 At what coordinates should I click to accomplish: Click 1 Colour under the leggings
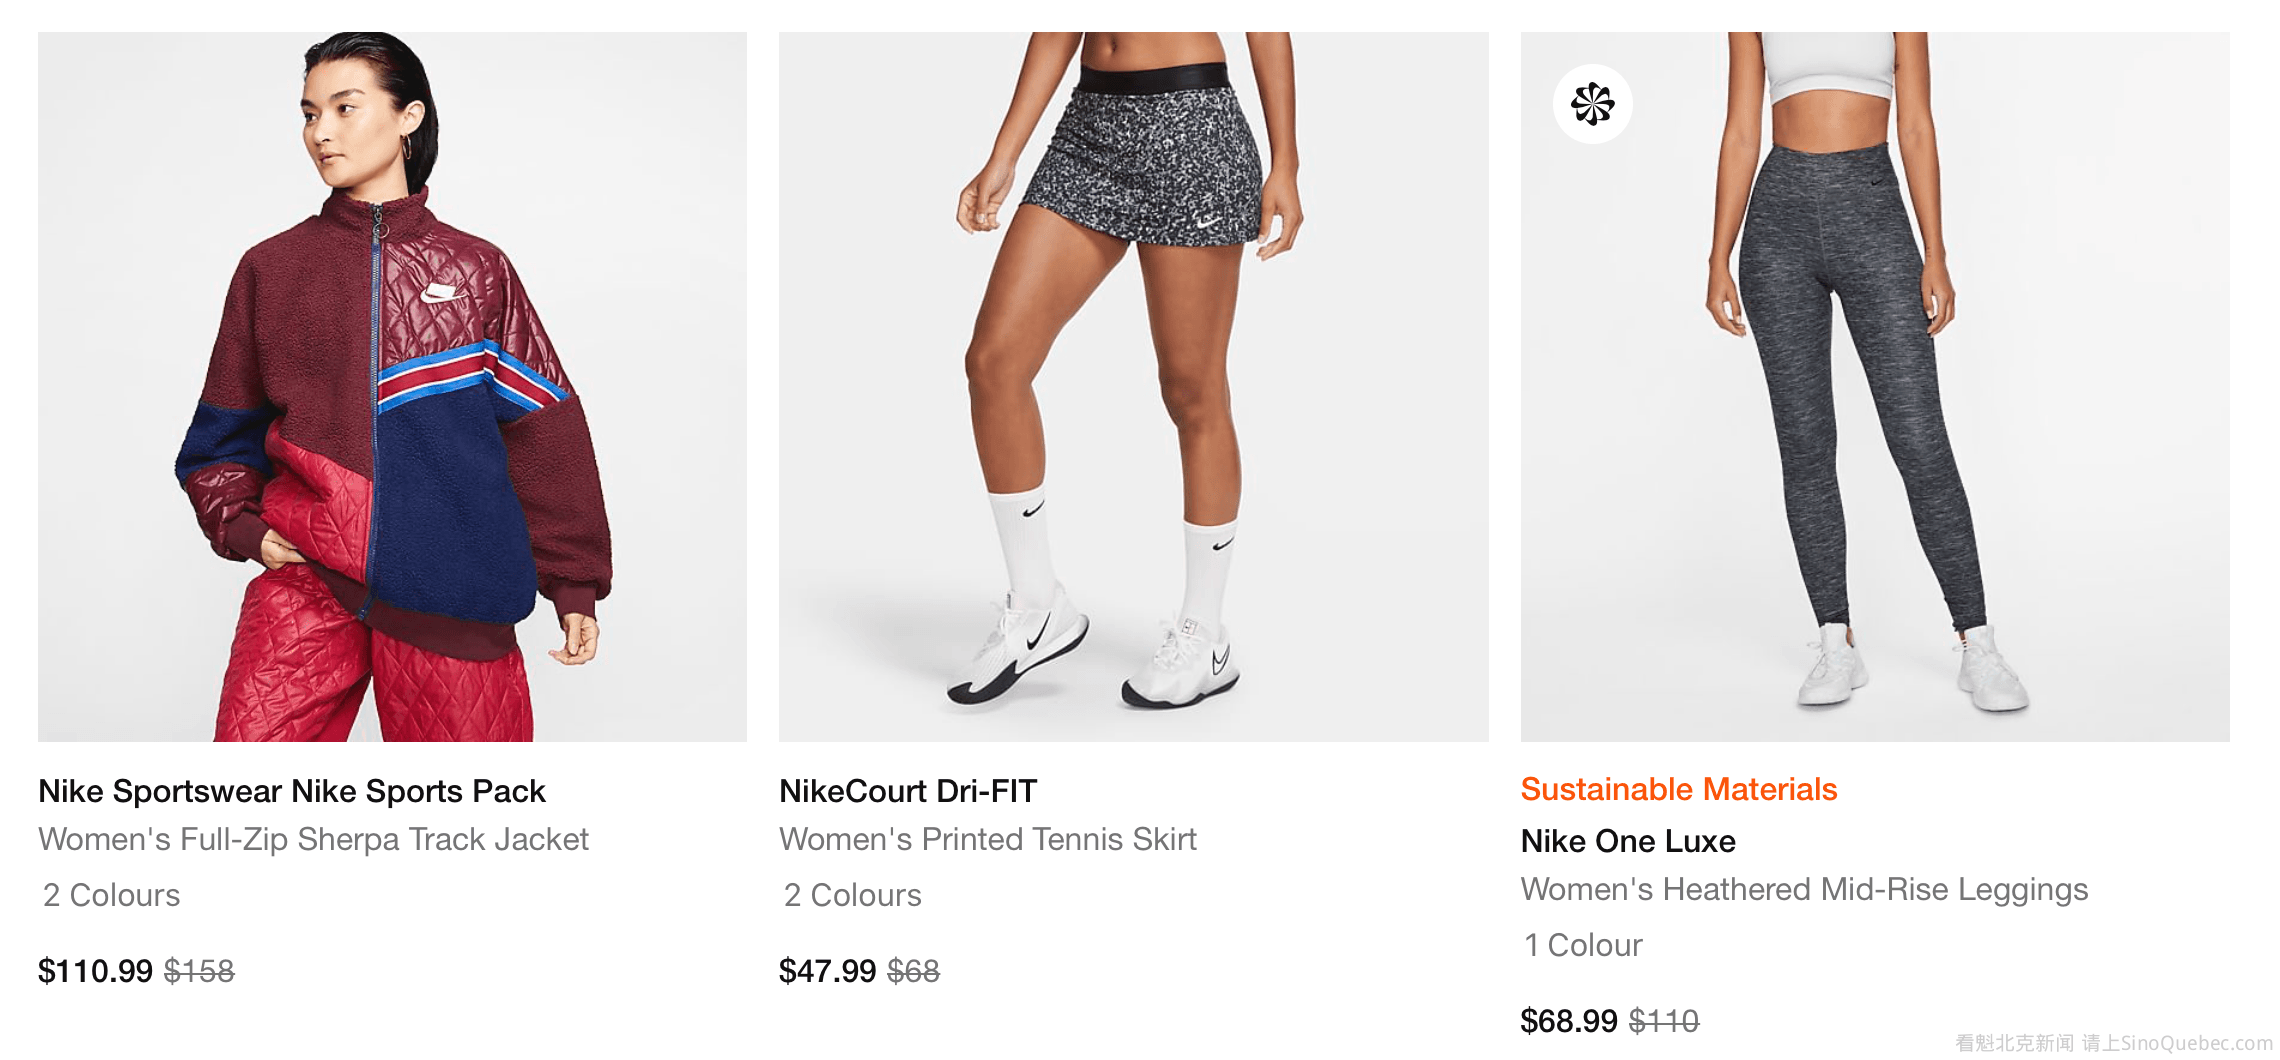[x=1582, y=945]
